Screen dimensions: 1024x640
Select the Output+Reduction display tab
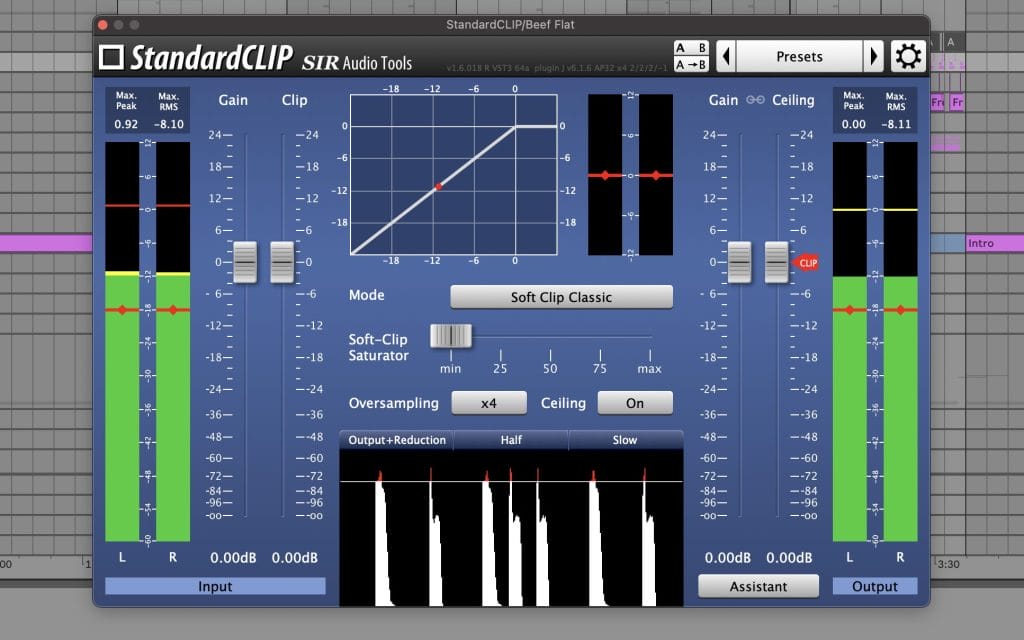click(x=397, y=440)
